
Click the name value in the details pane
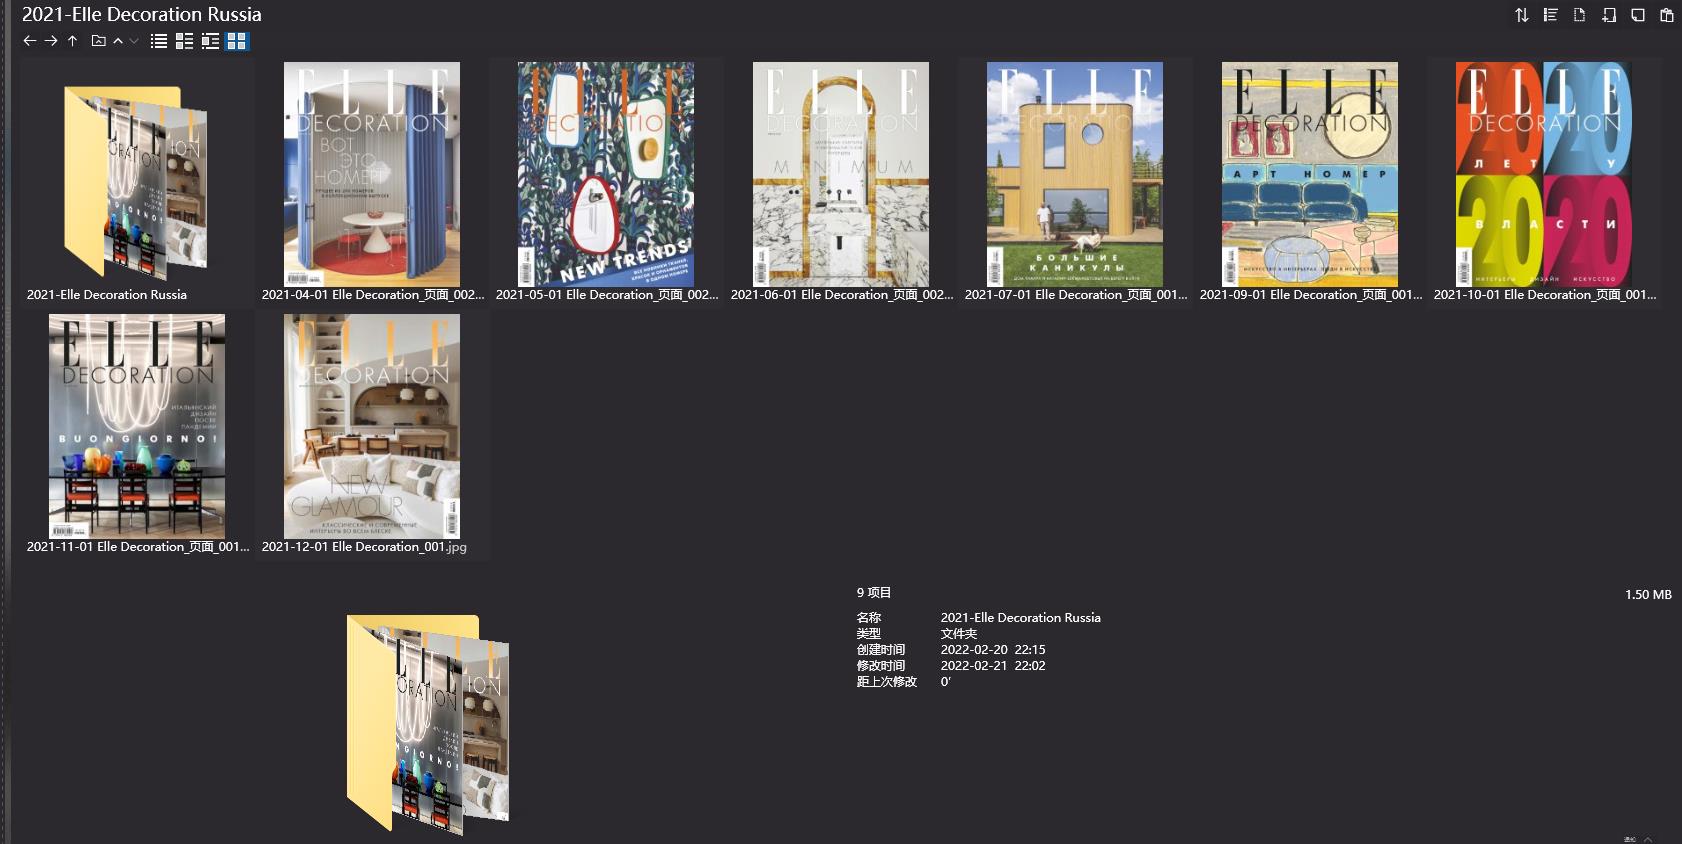[x=1020, y=618]
